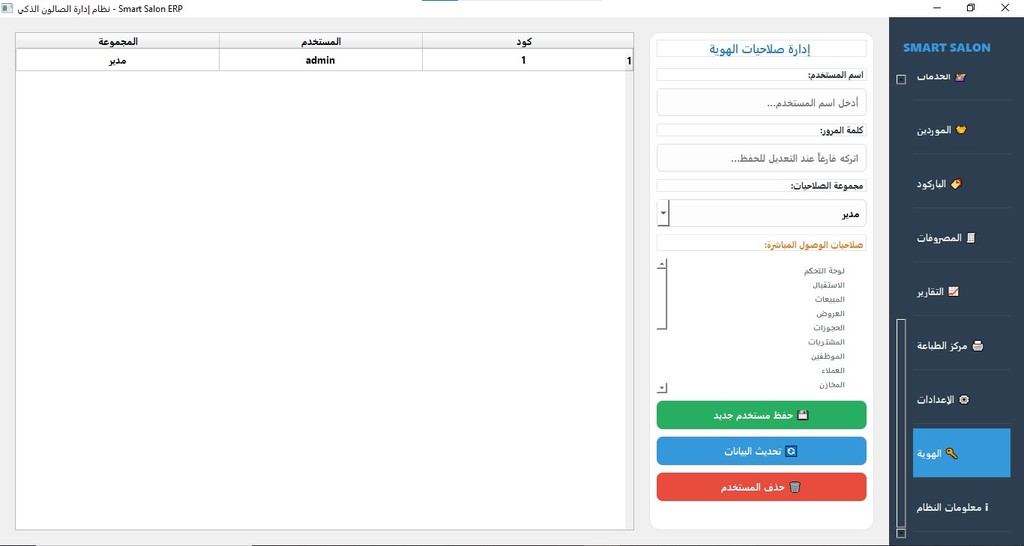This screenshot has width=1024, height=546.
Task: Click the permissions group dropdown arrow
Action: (663, 214)
